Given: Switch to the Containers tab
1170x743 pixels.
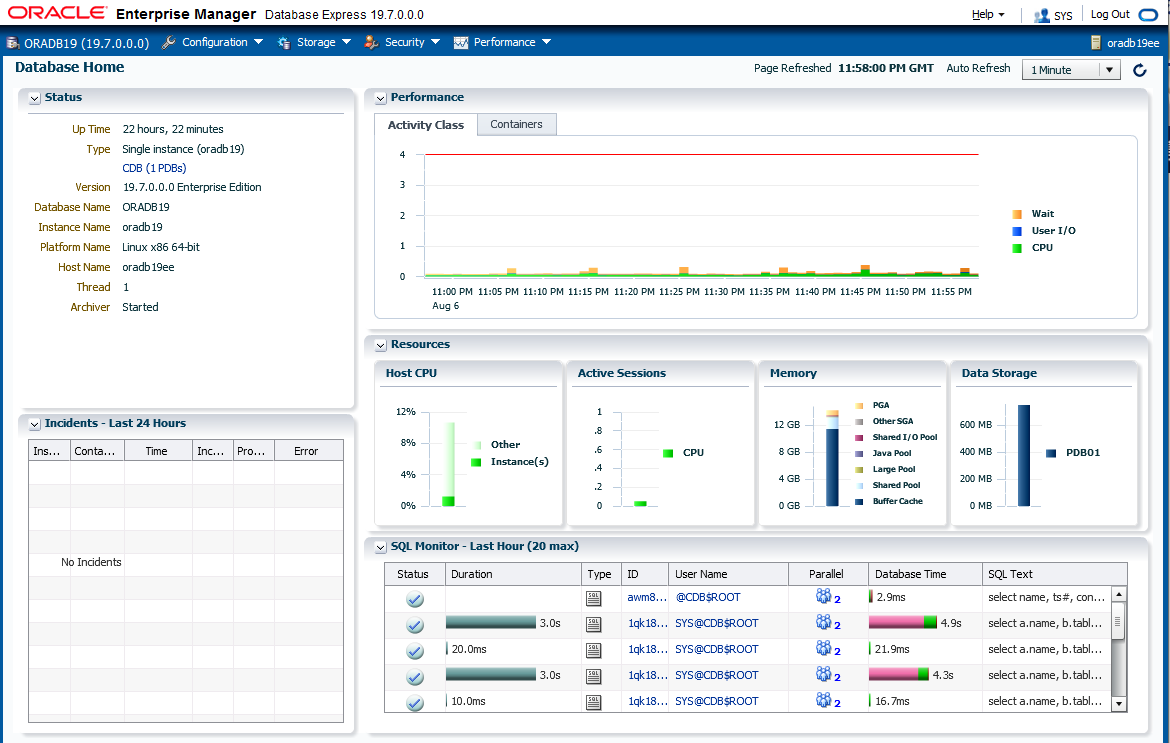Looking at the screenshot, I should [x=516, y=124].
